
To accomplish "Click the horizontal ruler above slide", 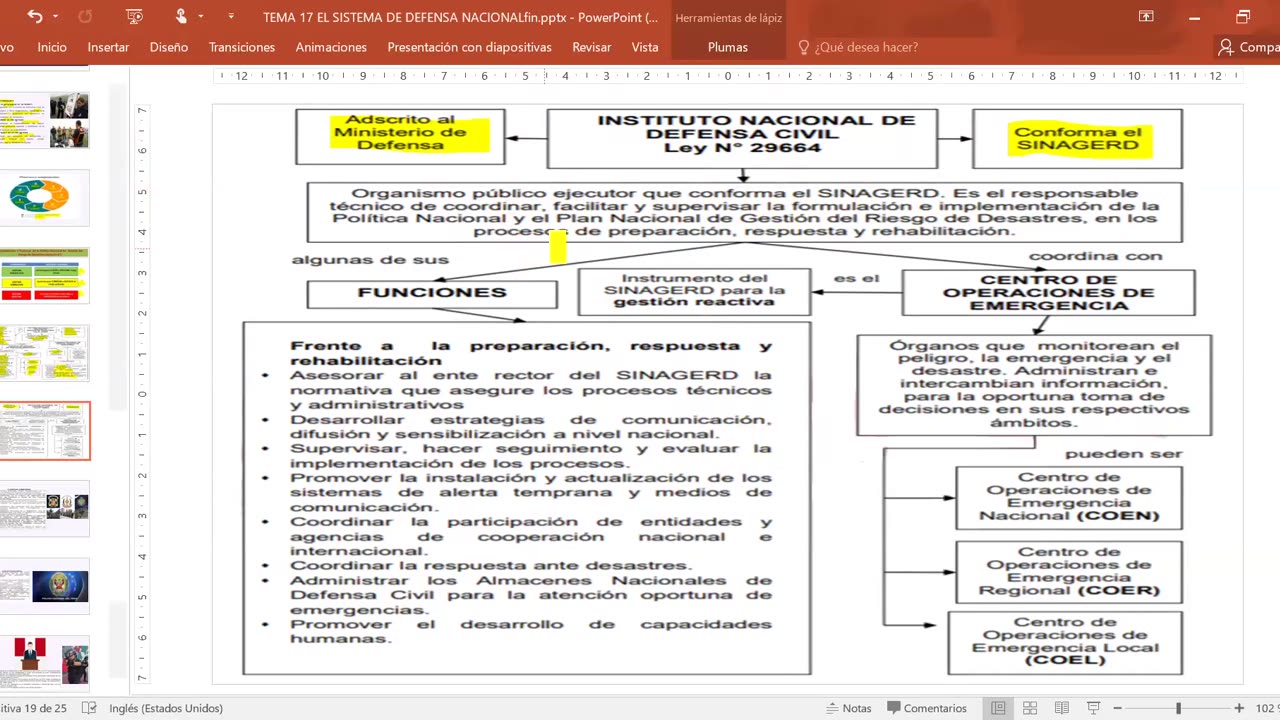I will (730, 76).
